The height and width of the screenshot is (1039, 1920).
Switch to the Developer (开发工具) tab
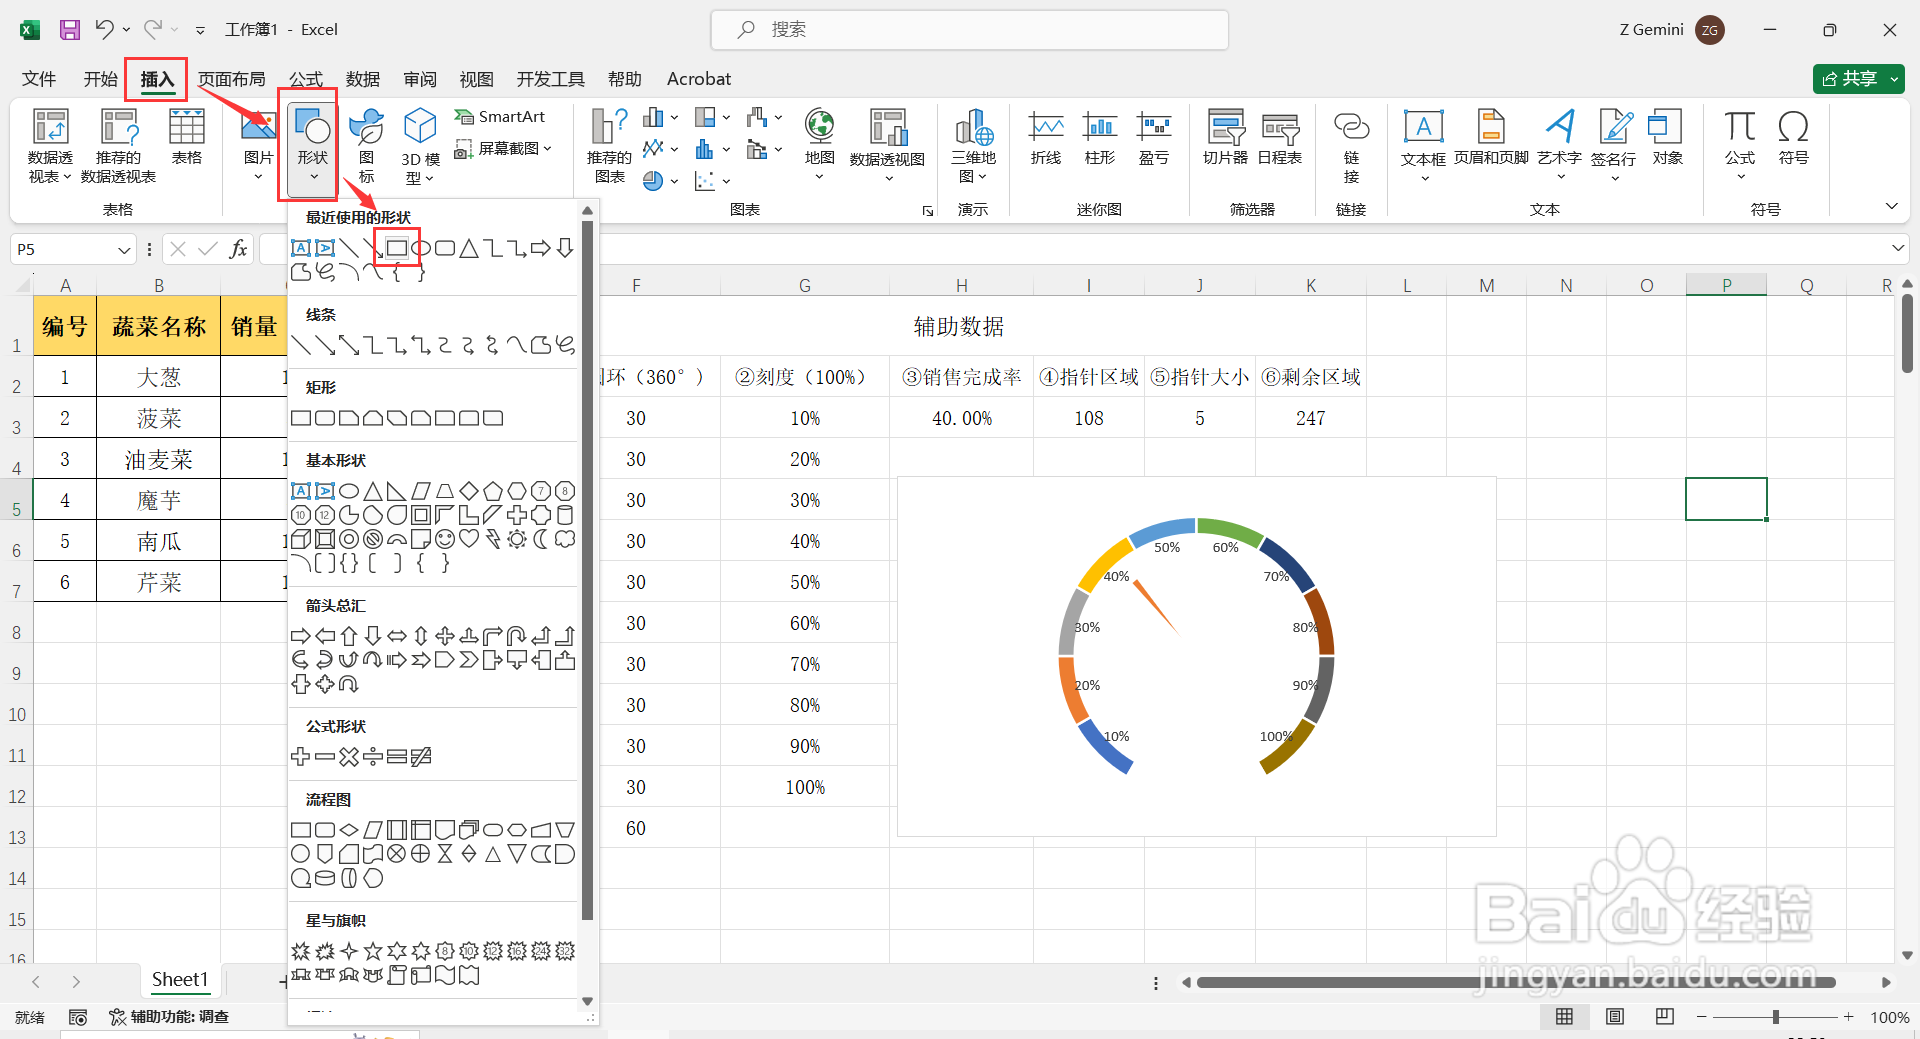(x=550, y=79)
